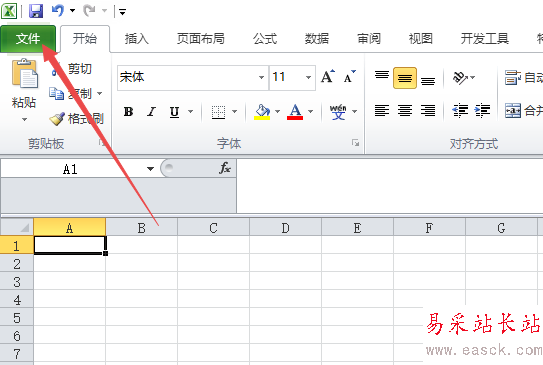Switch to the 开始 ribbon tab

[x=85, y=39]
